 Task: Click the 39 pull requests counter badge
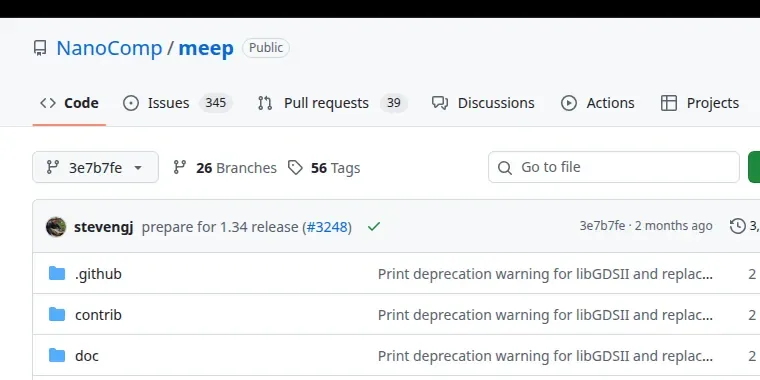[x=394, y=103]
